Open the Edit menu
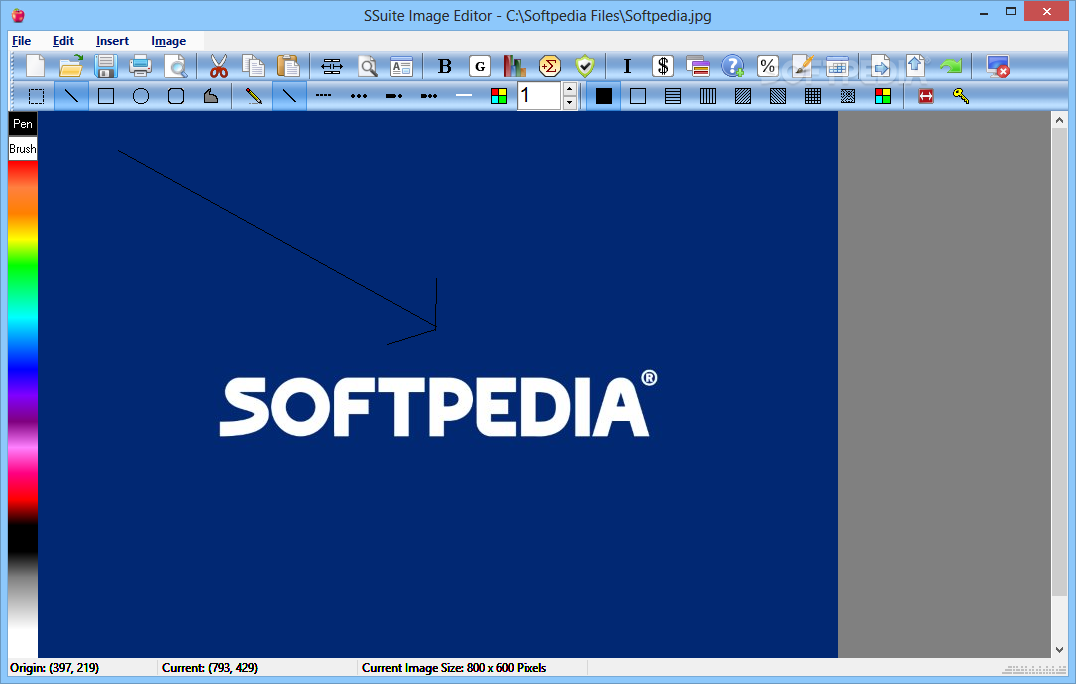 coord(63,41)
